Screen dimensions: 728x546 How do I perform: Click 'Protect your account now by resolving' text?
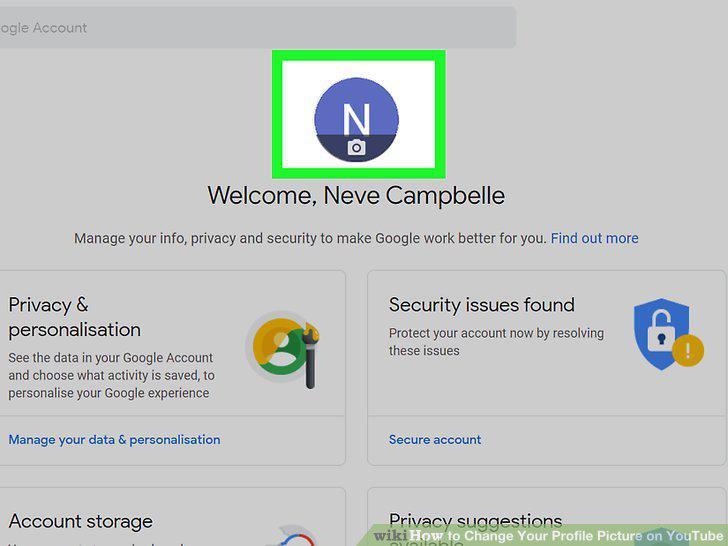coord(496,333)
